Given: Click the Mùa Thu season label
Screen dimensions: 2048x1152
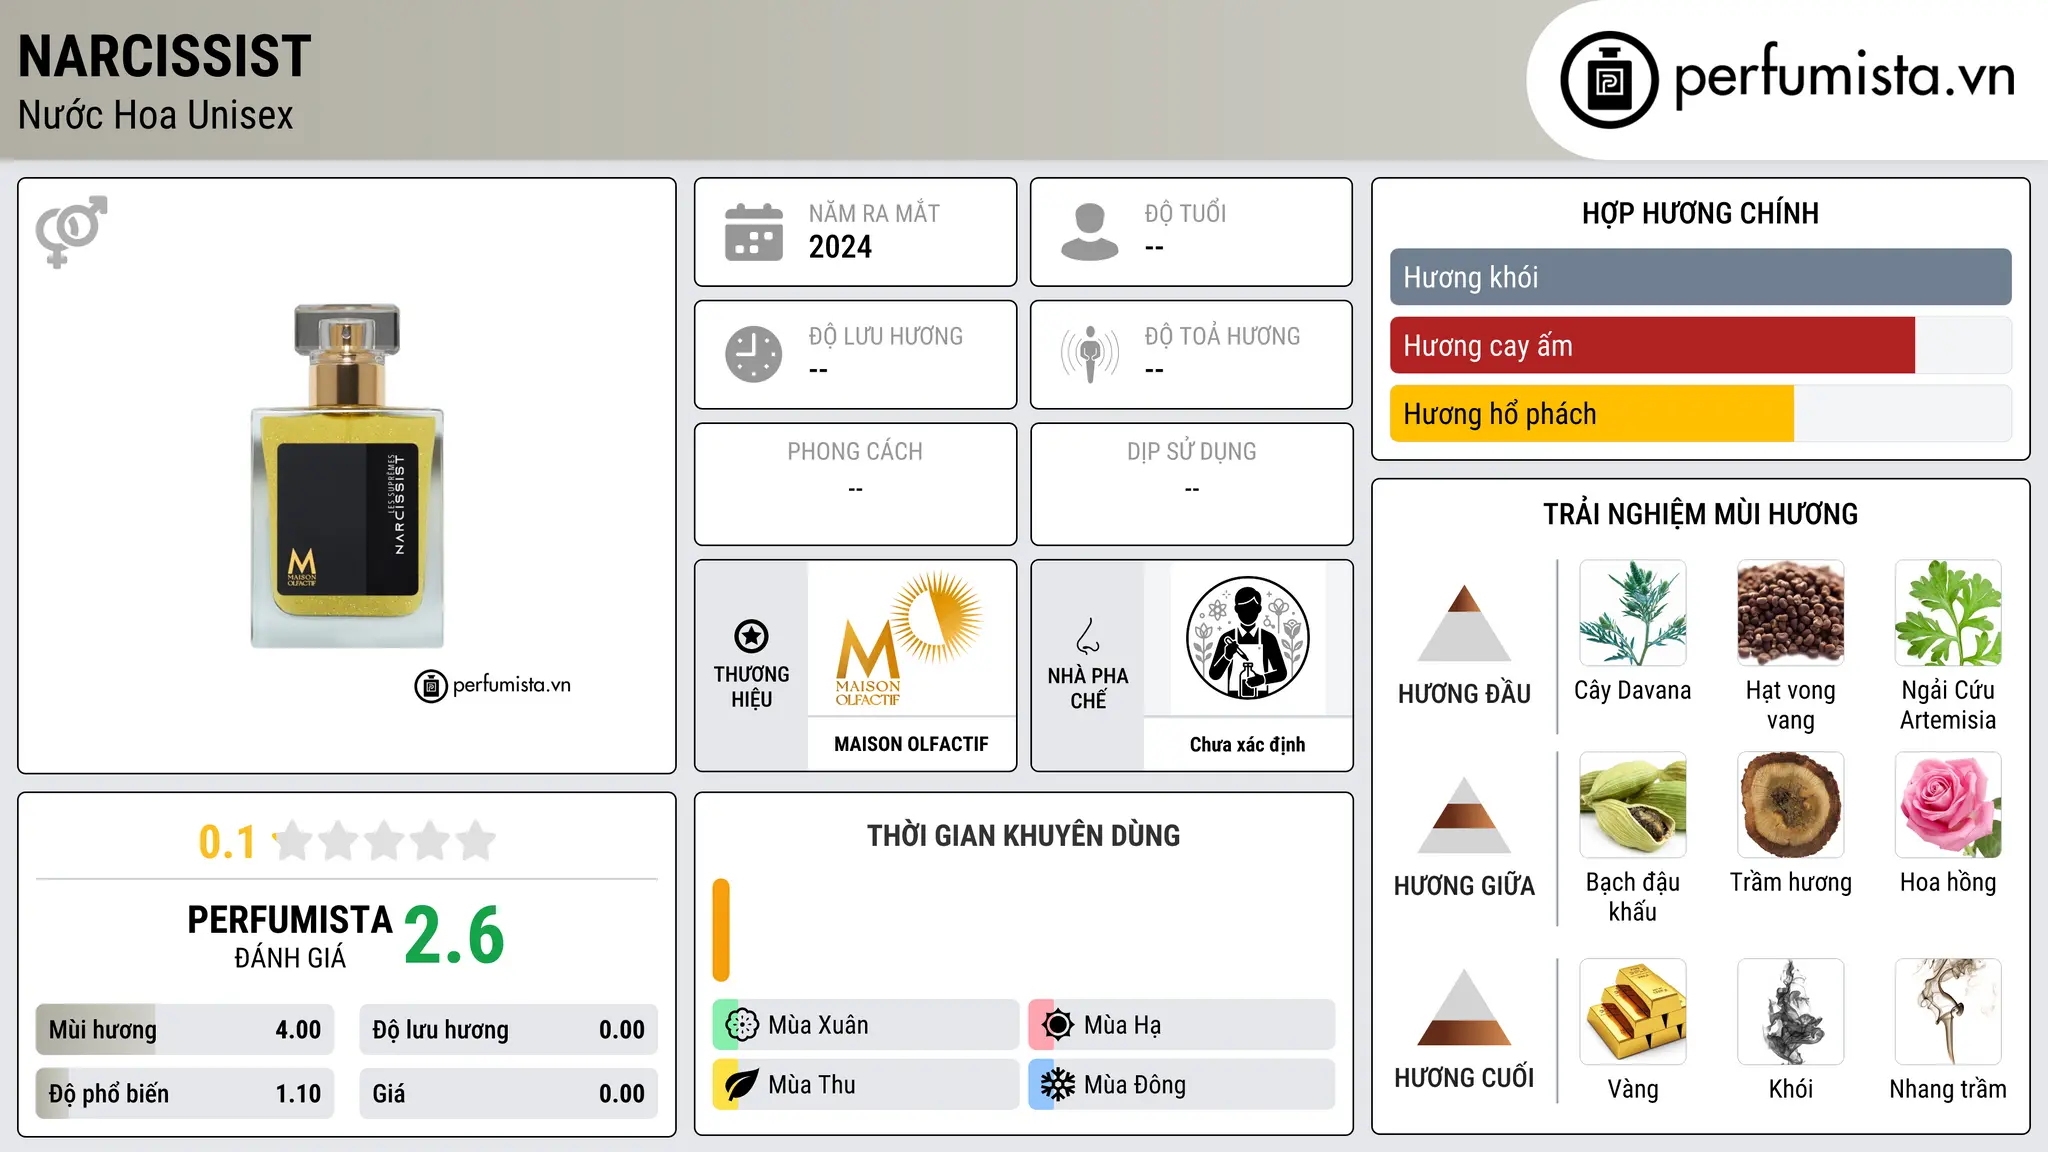Looking at the screenshot, I should (x=812, y=1085).
